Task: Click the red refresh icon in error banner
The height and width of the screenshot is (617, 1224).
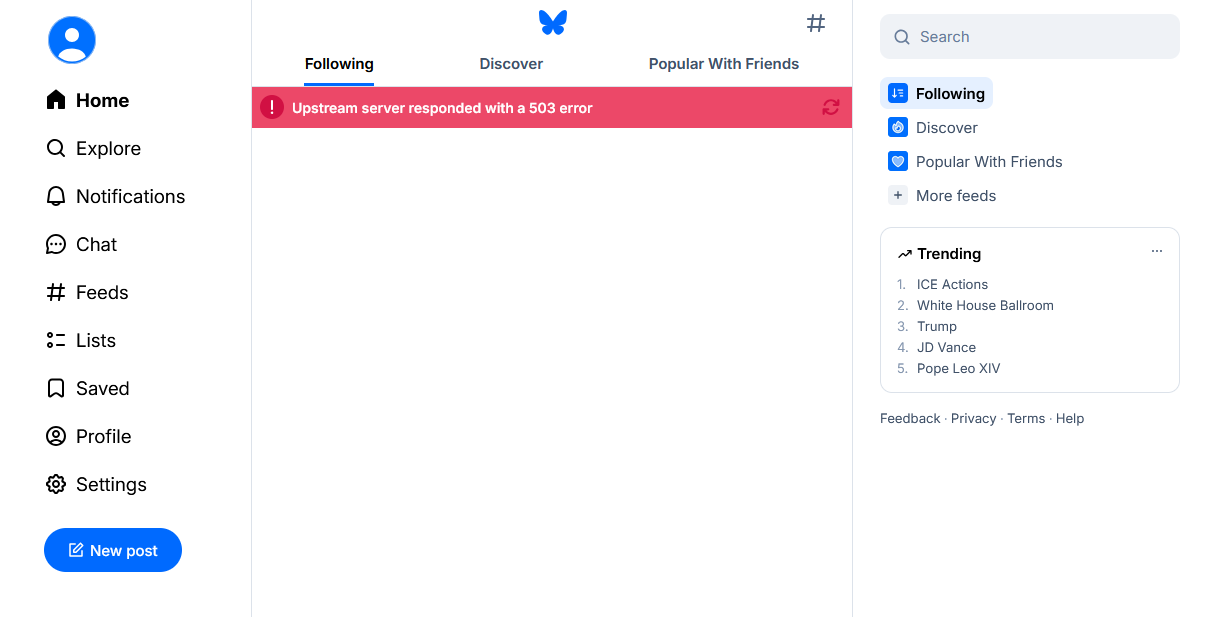Action: point(831,107)
